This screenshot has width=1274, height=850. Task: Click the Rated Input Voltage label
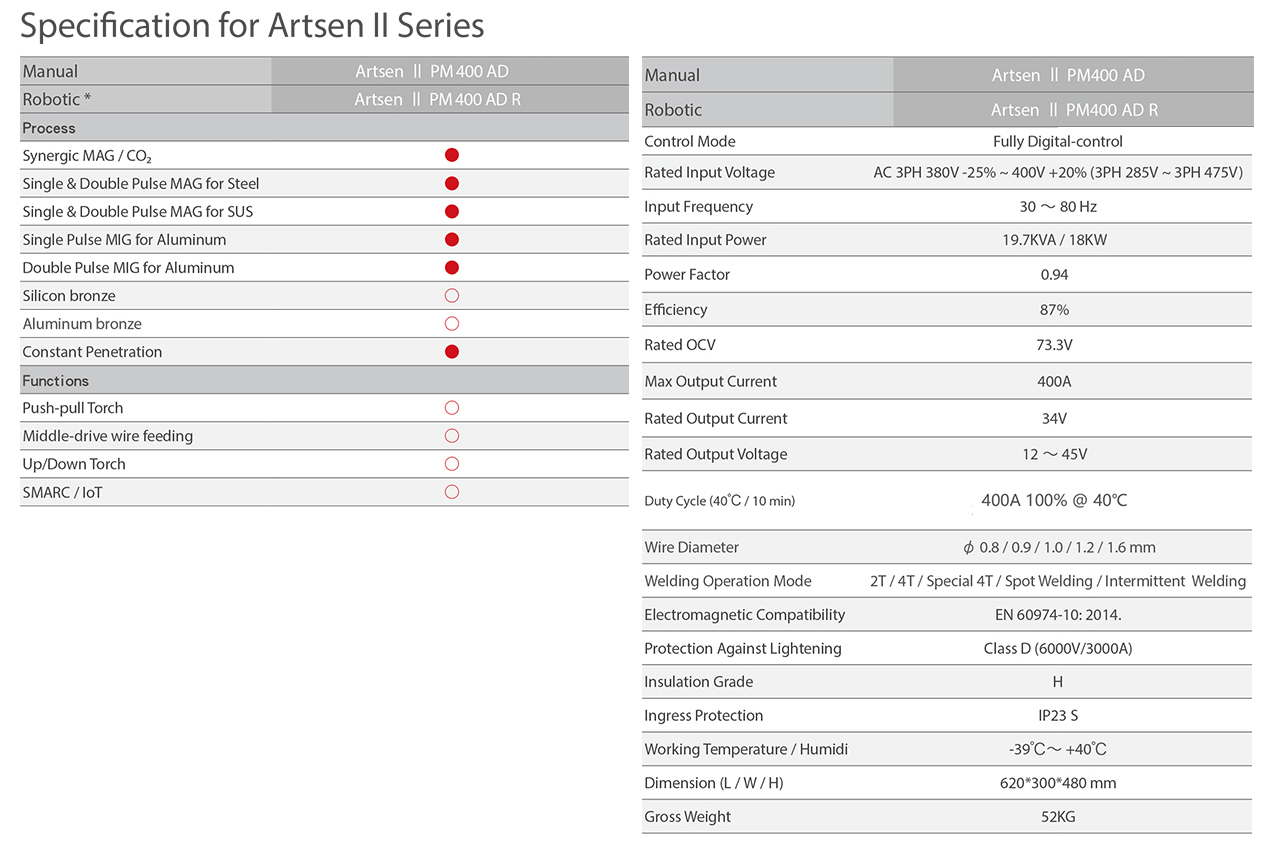[709, 172]
